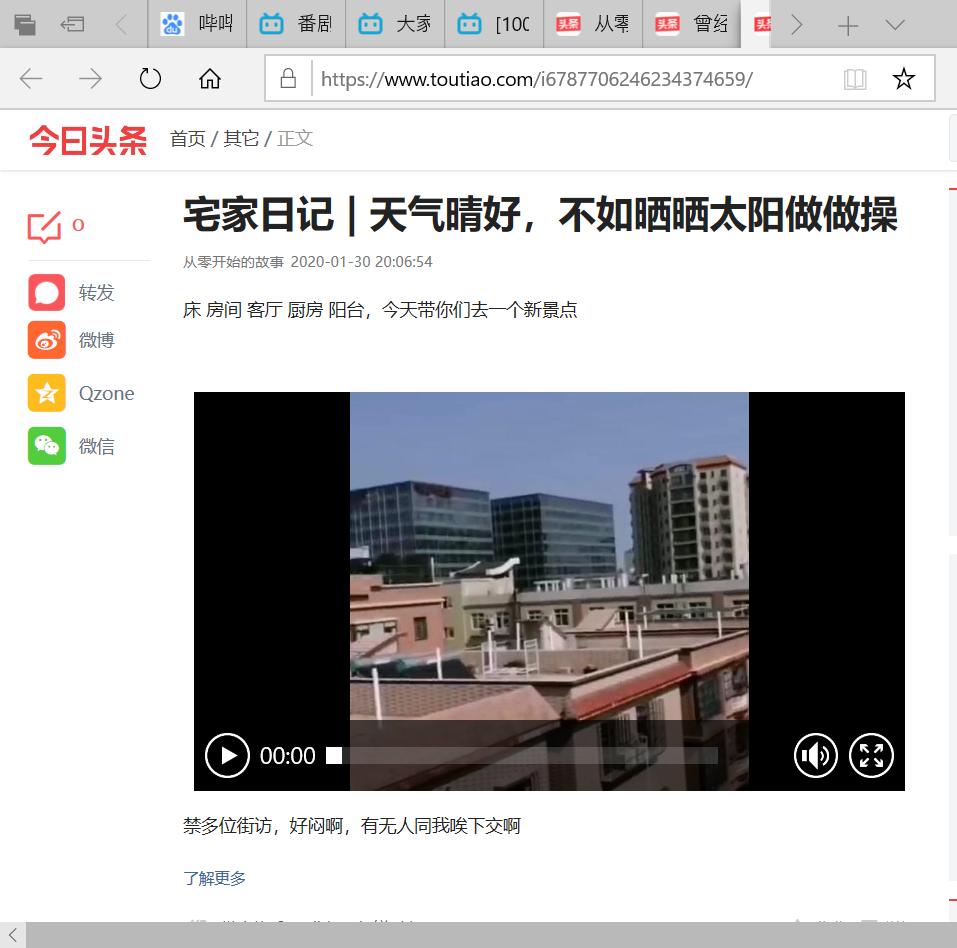Open the 了解更多 link
The width and height of the screenshot is (957, 948).
214,877
